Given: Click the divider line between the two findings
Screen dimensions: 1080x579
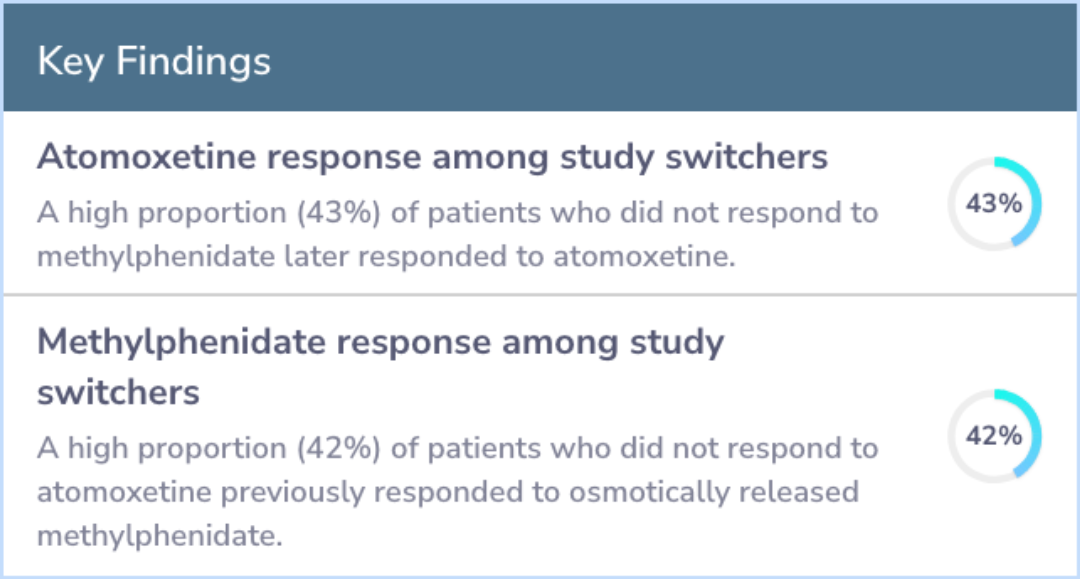Looking at the screenshot, I should pyautogui.click(x=540, y=295).
